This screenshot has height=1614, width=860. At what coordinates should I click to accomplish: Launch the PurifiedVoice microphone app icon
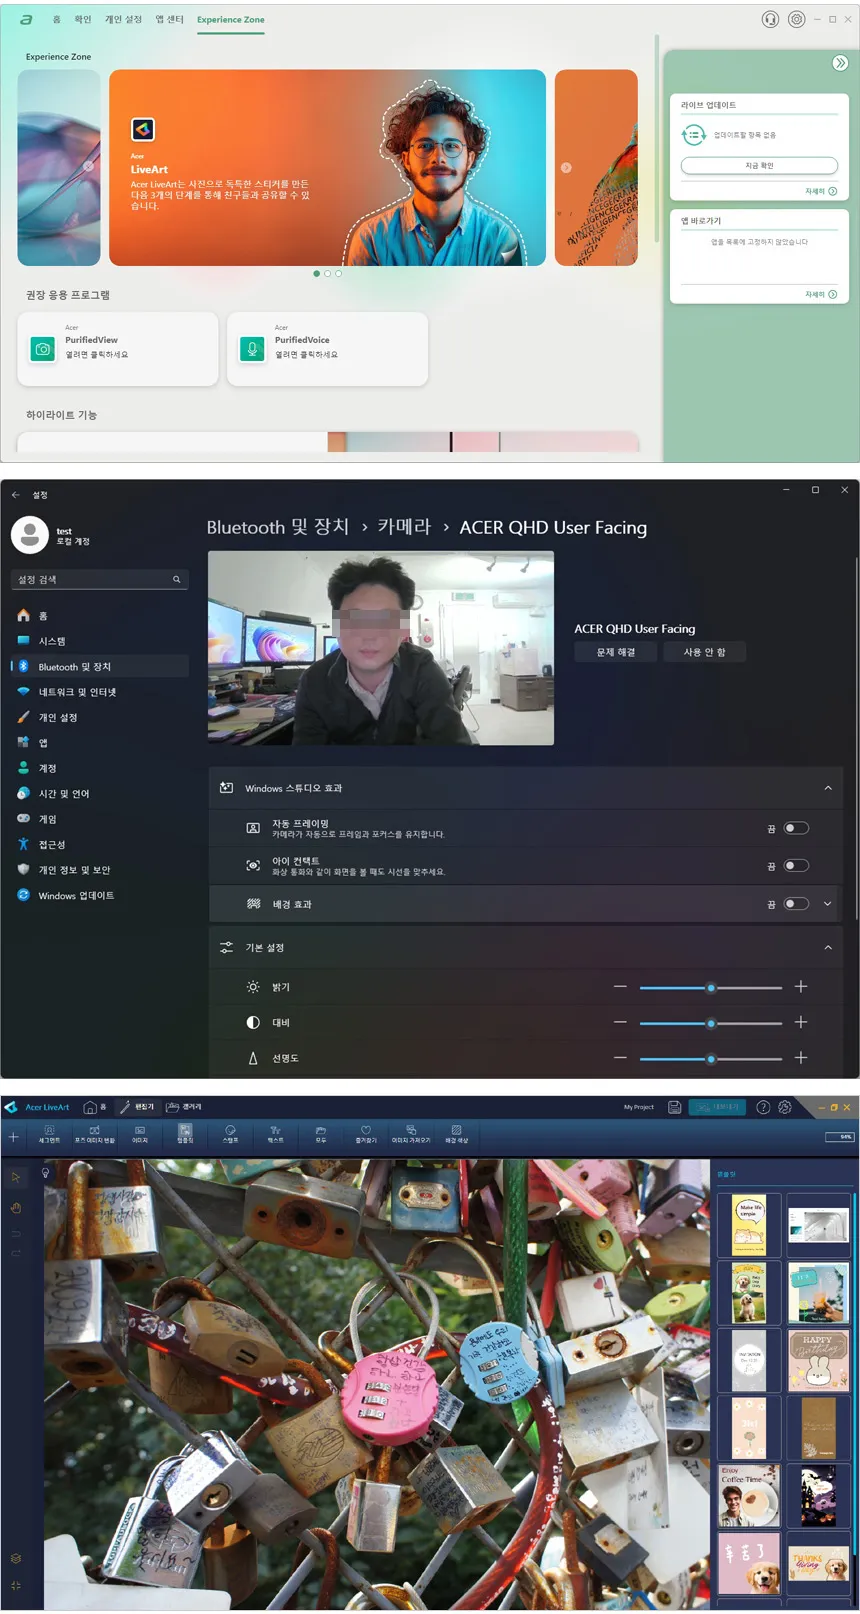253,349
